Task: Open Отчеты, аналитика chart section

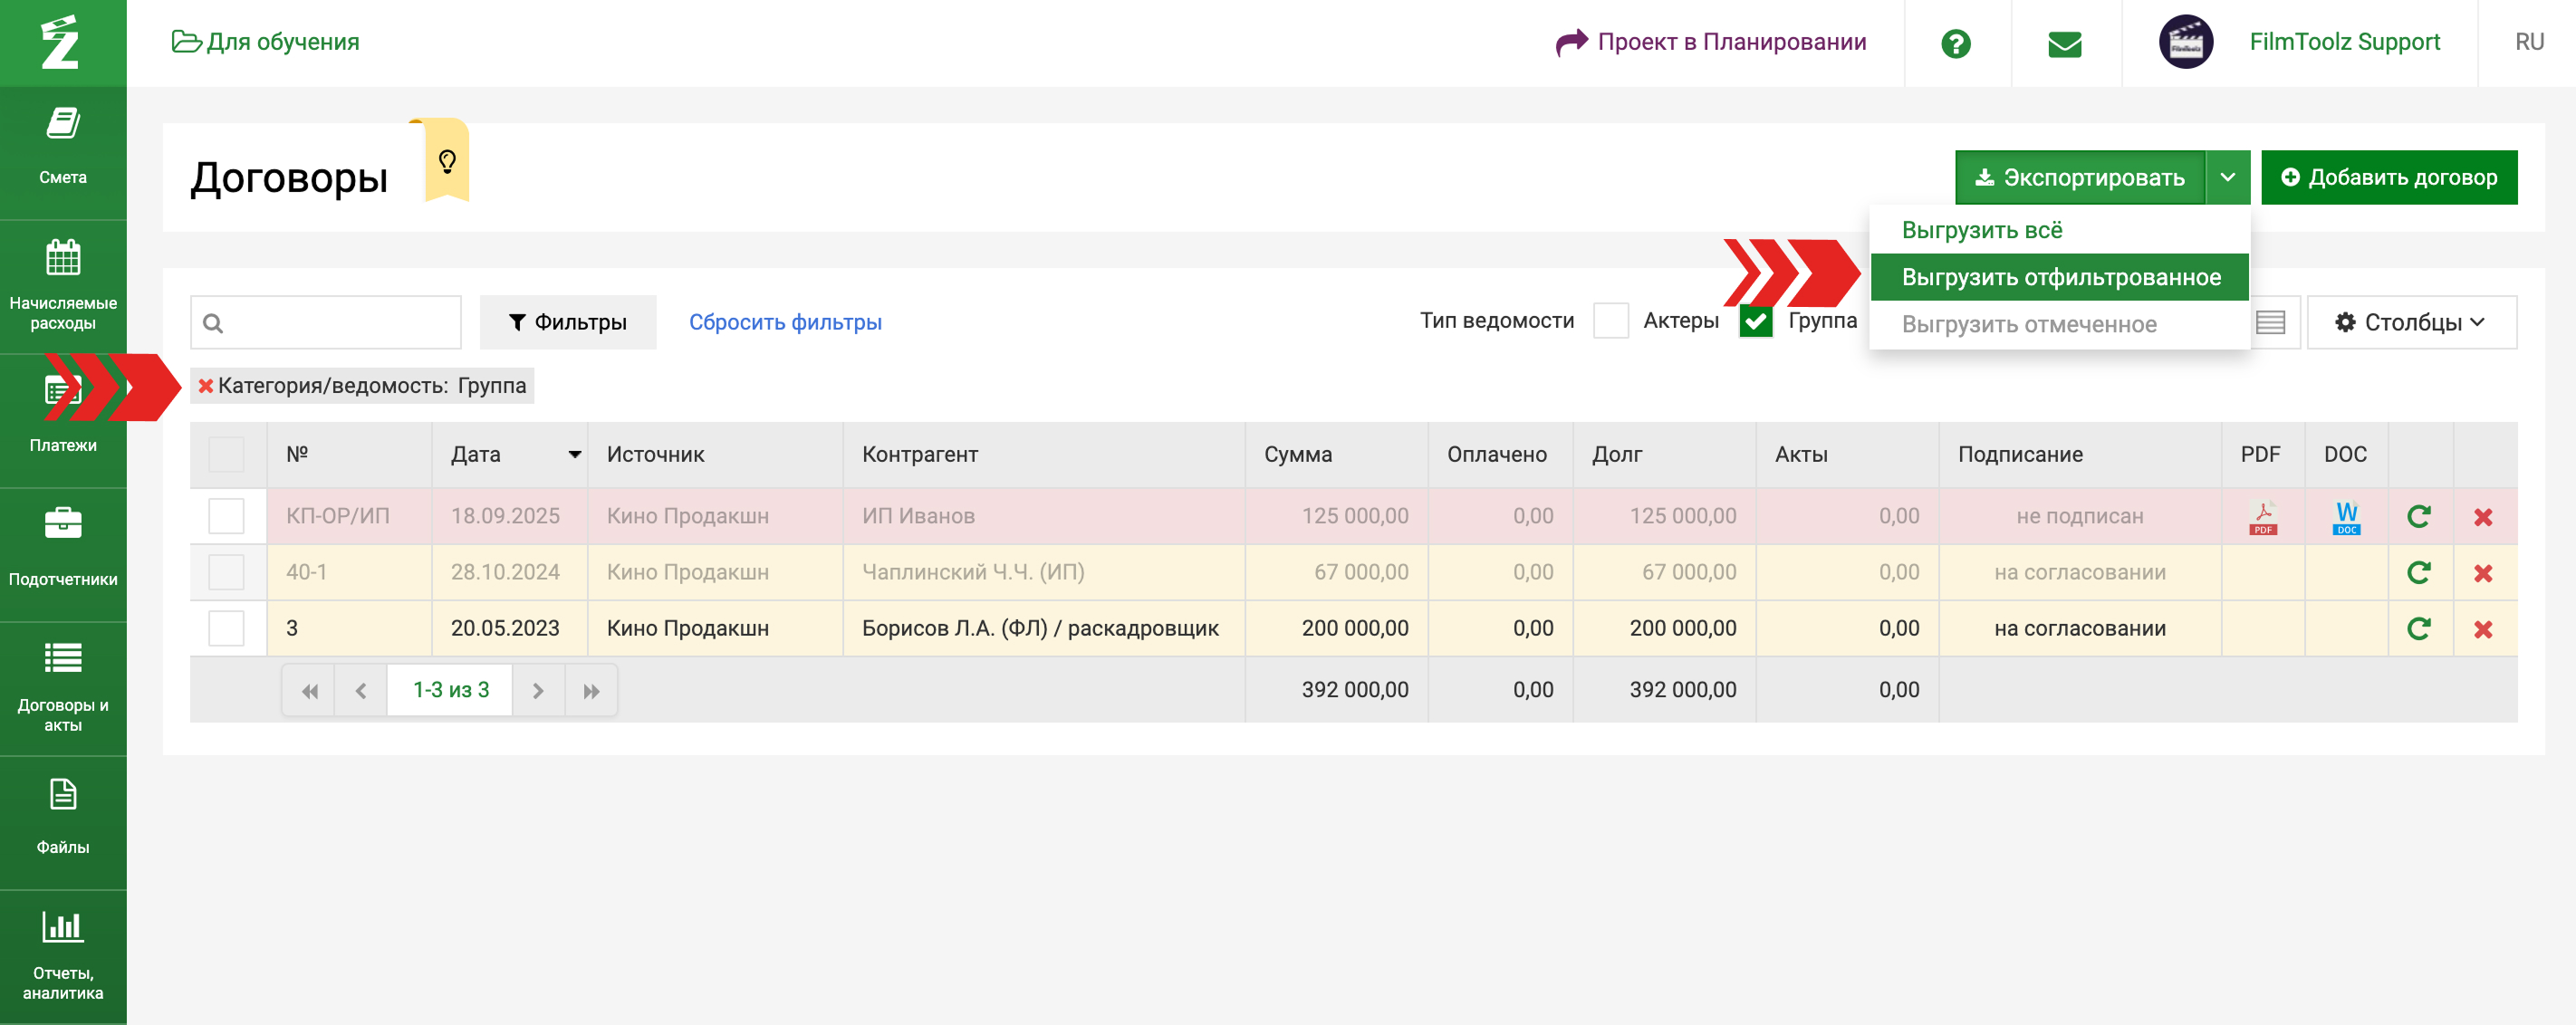Action: pos(63,926)
